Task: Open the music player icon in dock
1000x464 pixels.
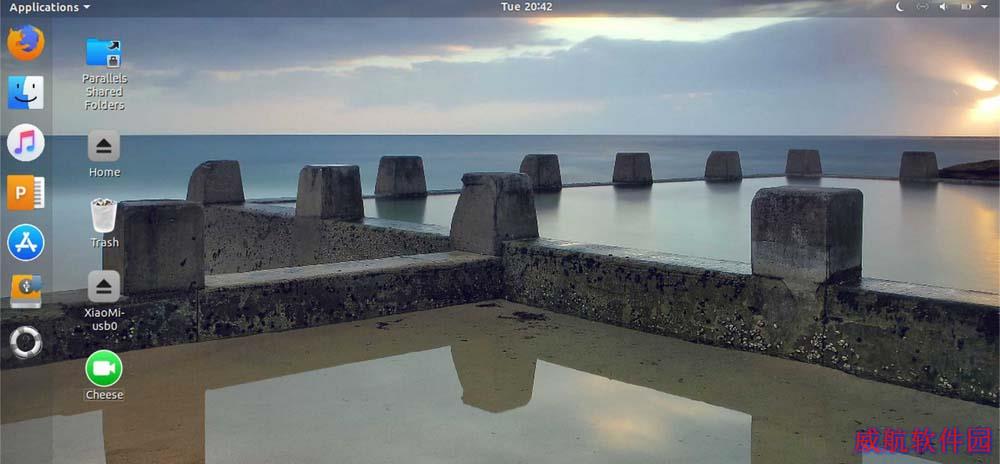Action: tap(26, 142)
